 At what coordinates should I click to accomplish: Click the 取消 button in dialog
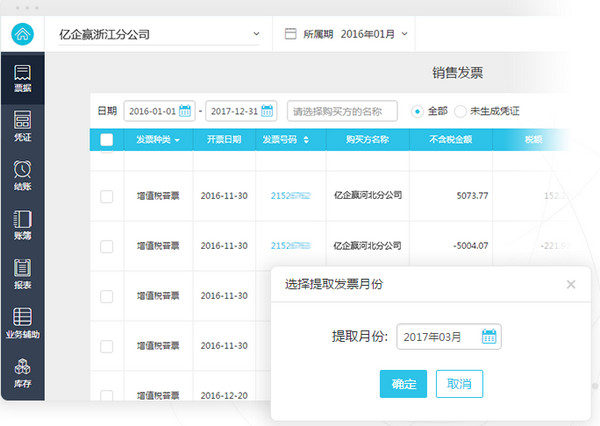click(460, 383)
